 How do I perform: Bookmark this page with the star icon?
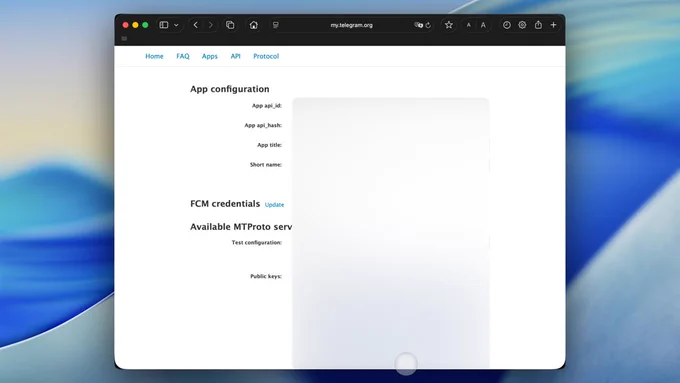click(x=449, y=25)
